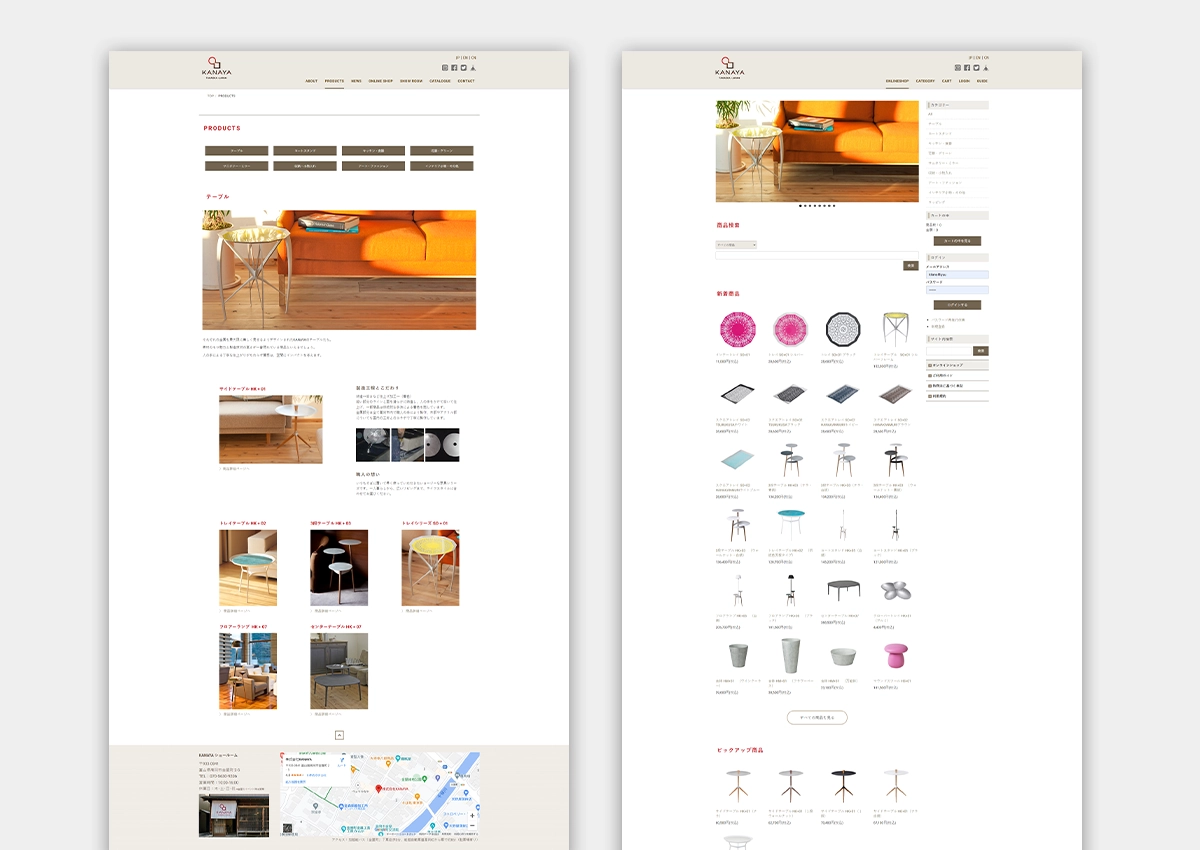
Task: Select PRODUCTS in the navigation bar
Action: pyautogui.click(x=334, y=81)
